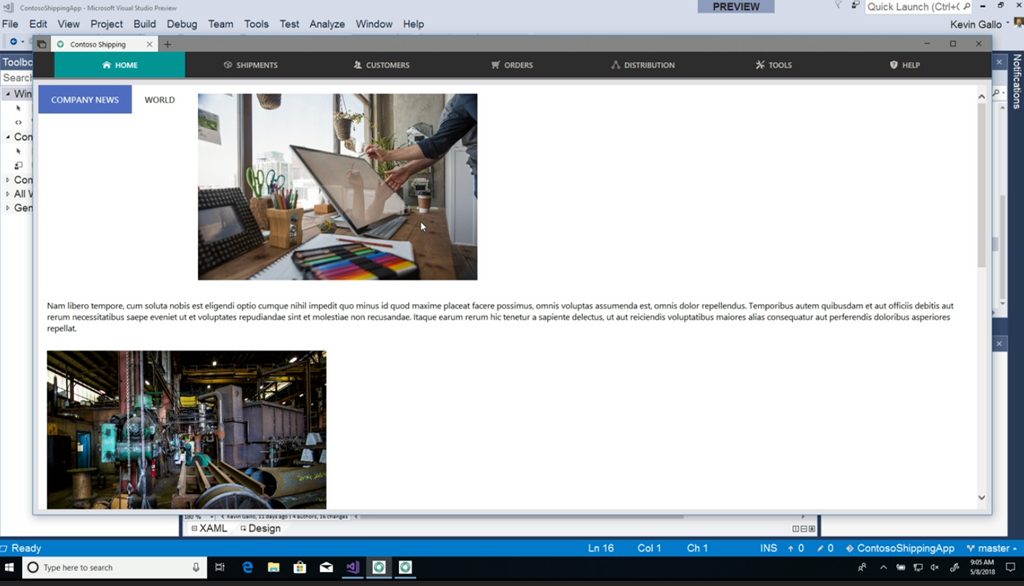Screen dimensions: 1024x586
Task: Go to the Customers navigation item
Action: coord(381,65)
